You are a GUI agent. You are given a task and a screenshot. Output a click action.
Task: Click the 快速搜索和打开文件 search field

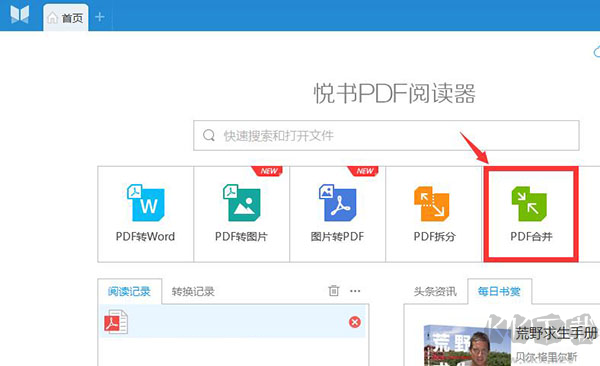pos(386,136)
